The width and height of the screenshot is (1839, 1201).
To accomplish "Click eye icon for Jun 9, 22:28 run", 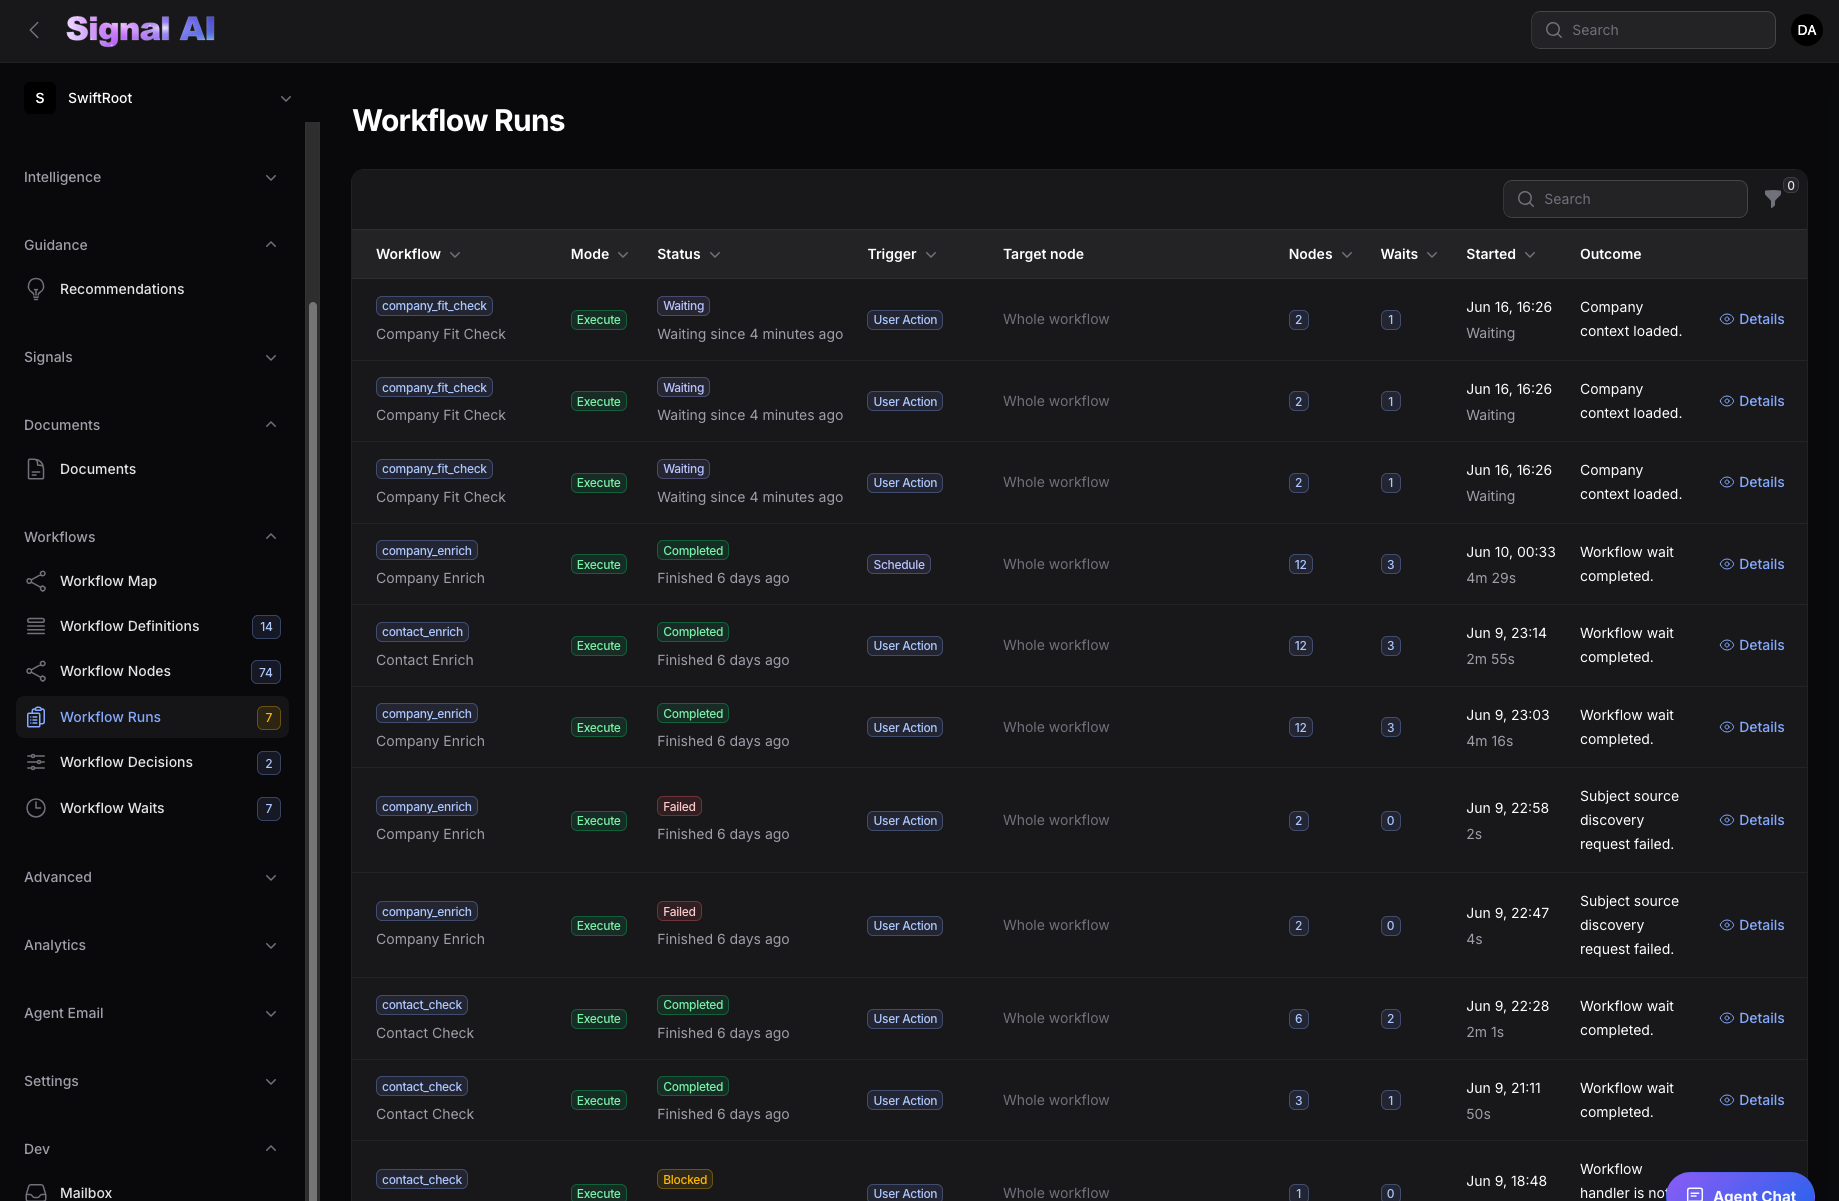I will pos(1727,1018).
